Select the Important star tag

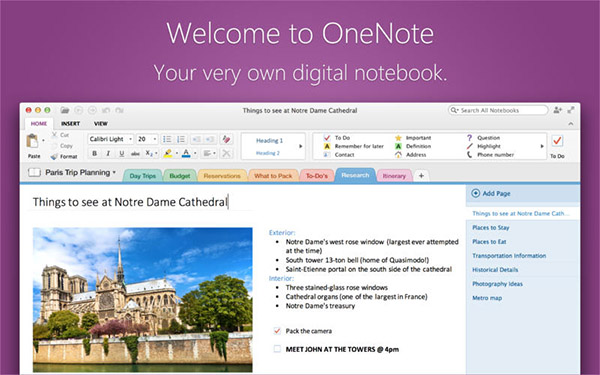click(413, 138)
